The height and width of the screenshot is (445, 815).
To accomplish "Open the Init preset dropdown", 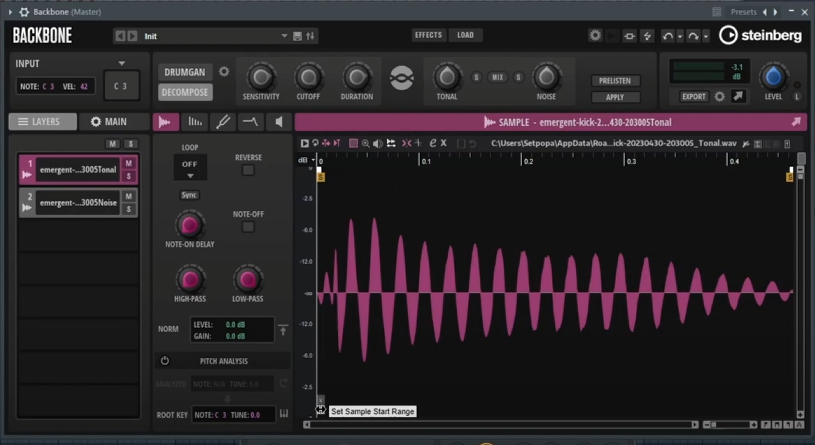I will click(284, 36).
